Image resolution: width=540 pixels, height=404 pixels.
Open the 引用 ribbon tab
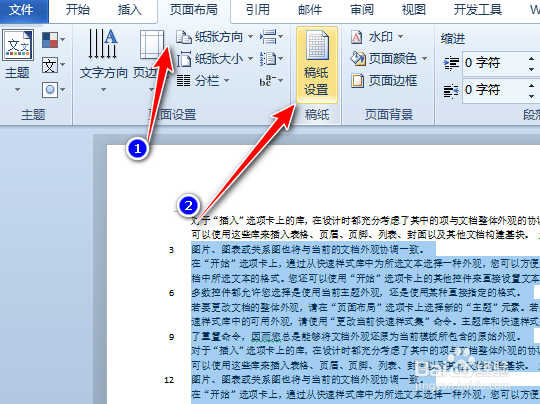[258, 10]
